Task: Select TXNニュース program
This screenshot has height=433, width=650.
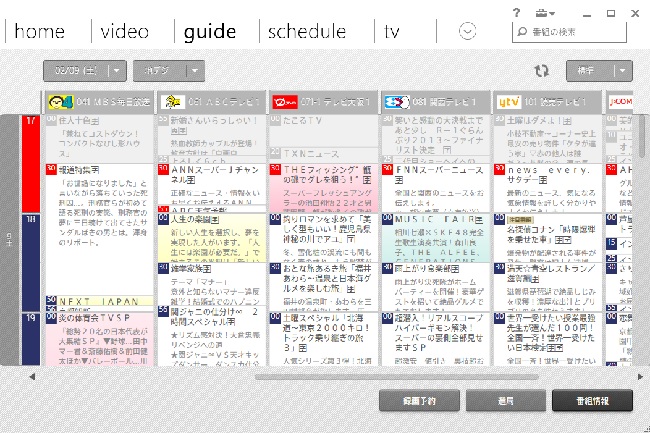Action: (323, 154)
